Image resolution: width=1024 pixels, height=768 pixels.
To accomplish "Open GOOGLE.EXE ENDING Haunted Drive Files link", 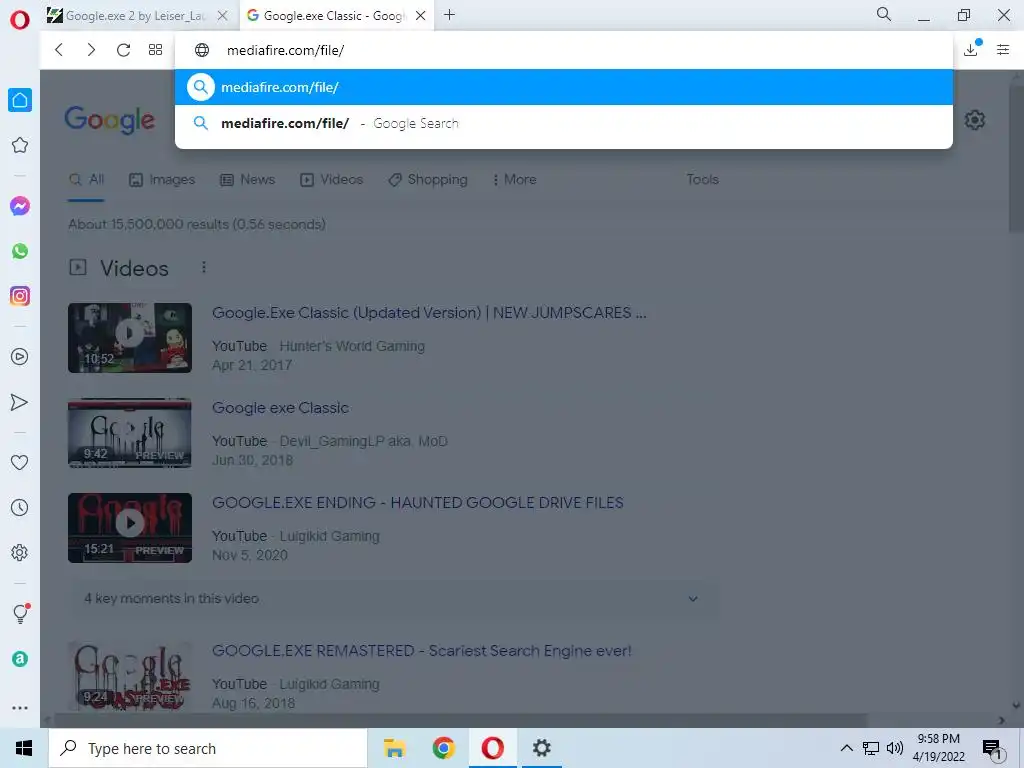I will tap(417, 503).
